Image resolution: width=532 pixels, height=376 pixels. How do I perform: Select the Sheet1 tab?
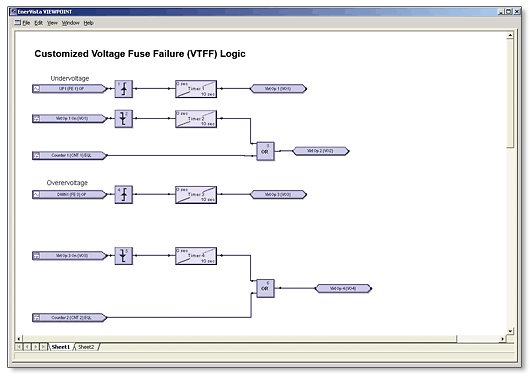click(60, 347)
